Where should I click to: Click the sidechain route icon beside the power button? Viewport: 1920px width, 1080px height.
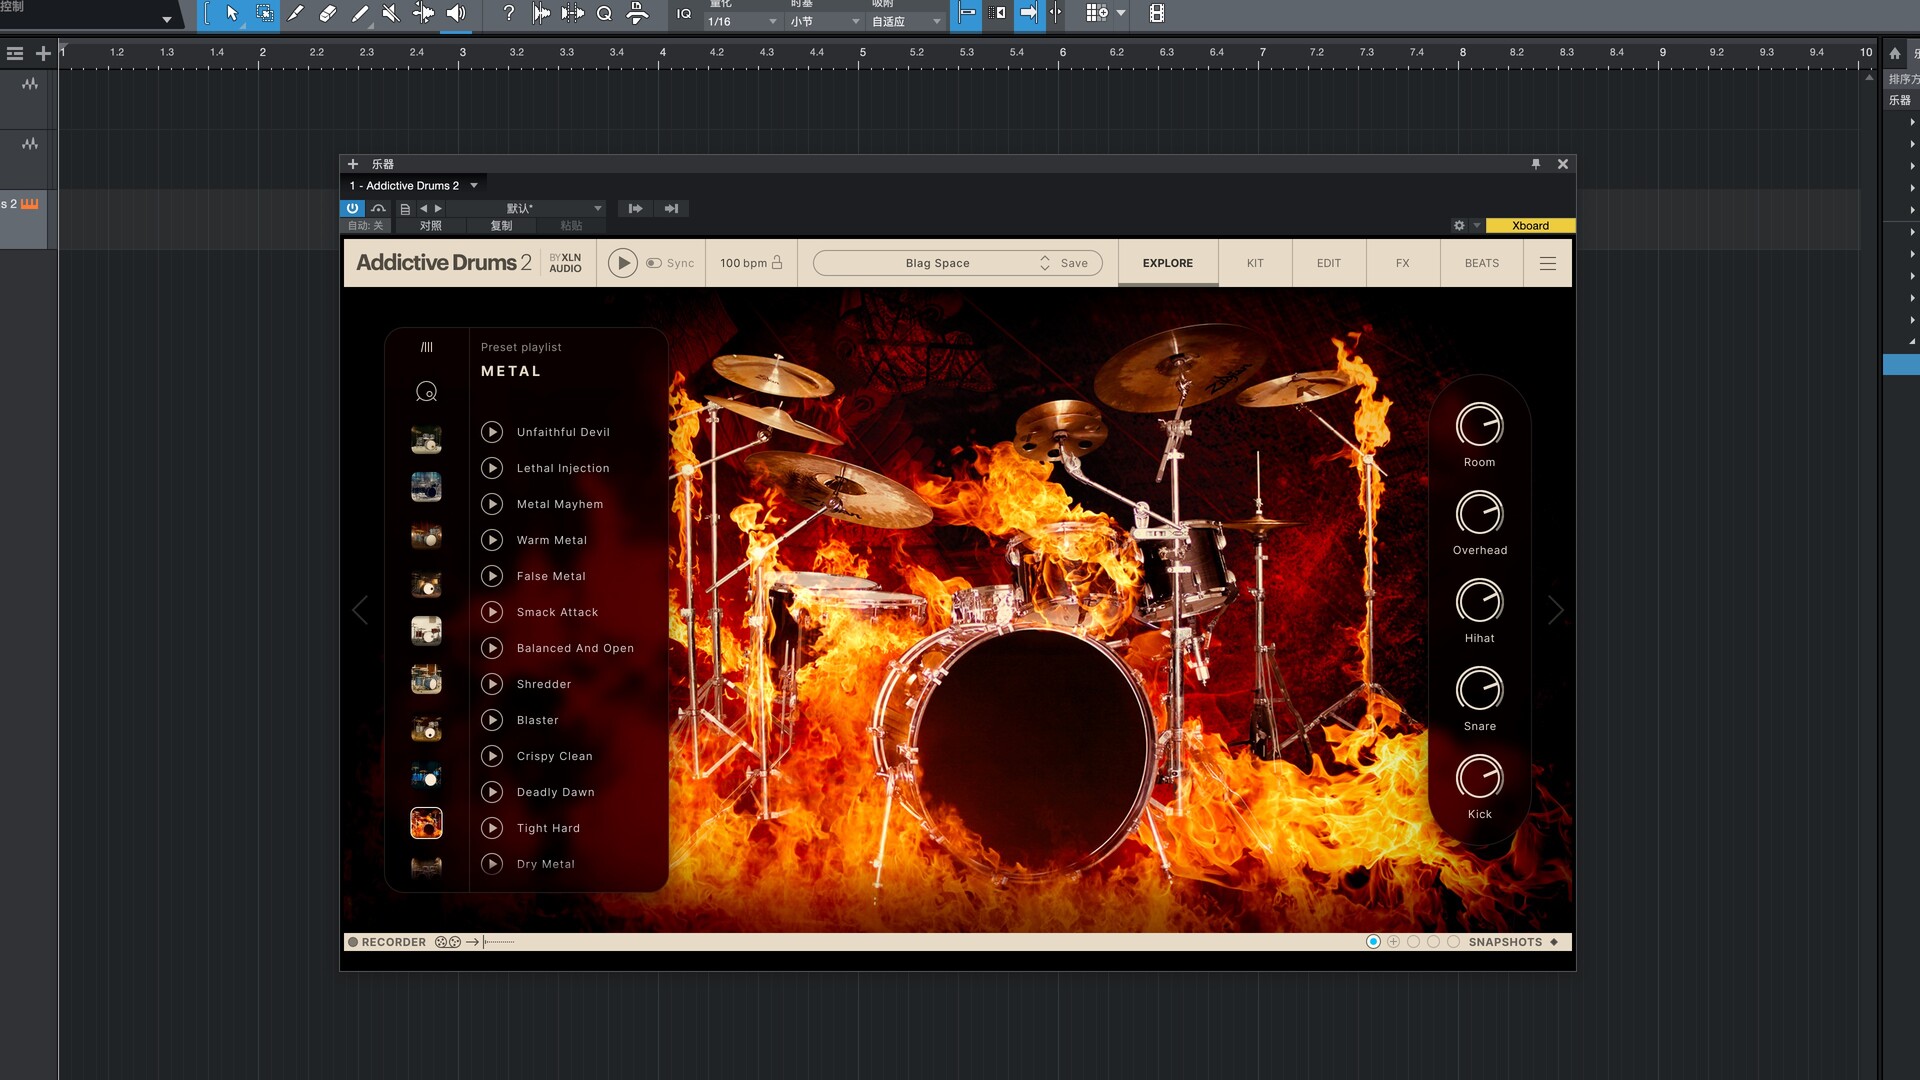[378, 209]
